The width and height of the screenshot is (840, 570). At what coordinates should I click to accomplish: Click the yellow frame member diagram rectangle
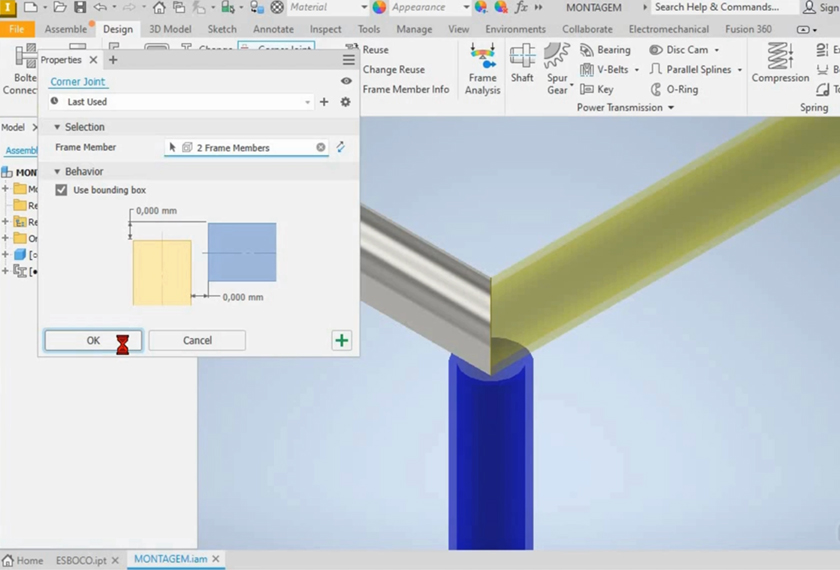coord(162,272)
